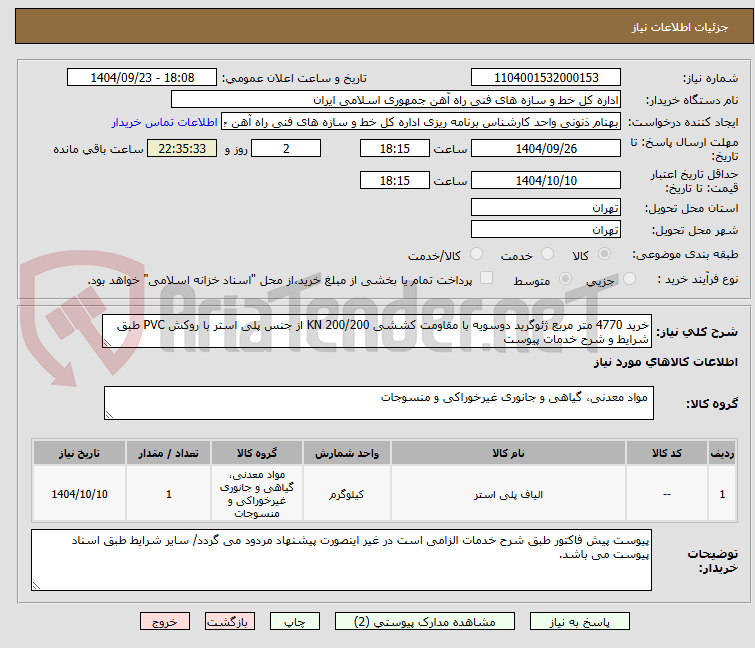Screen dimensions: 755x648
Task: Click the گروه کالا text area
Action: 378,403
